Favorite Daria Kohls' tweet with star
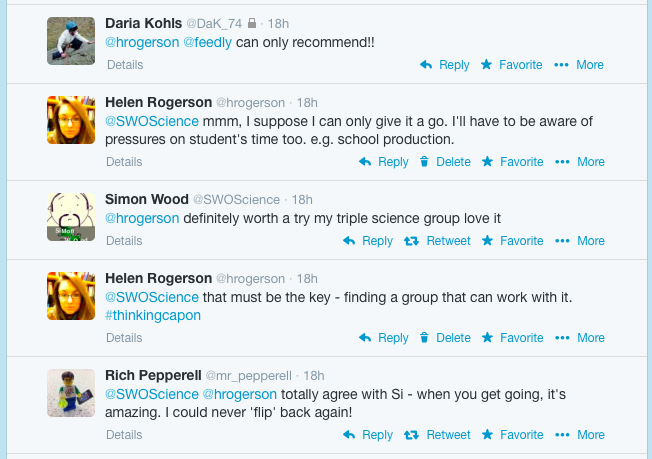The height and width of the screenshot is (459, 652). pyautogui.click(x=511, y=65)
